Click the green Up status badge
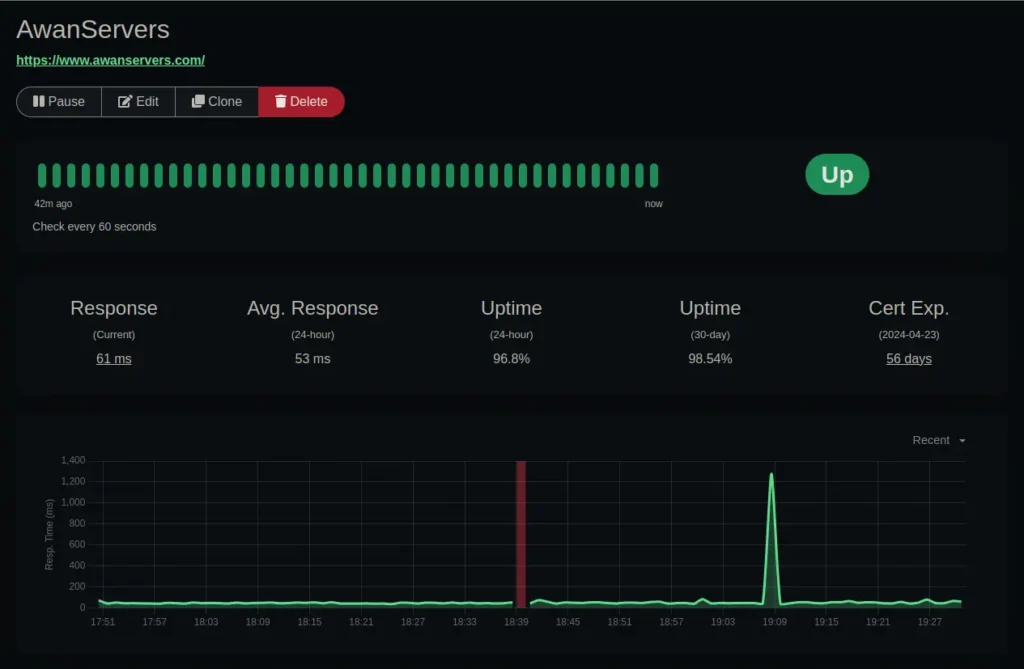 tap(837, 174)
